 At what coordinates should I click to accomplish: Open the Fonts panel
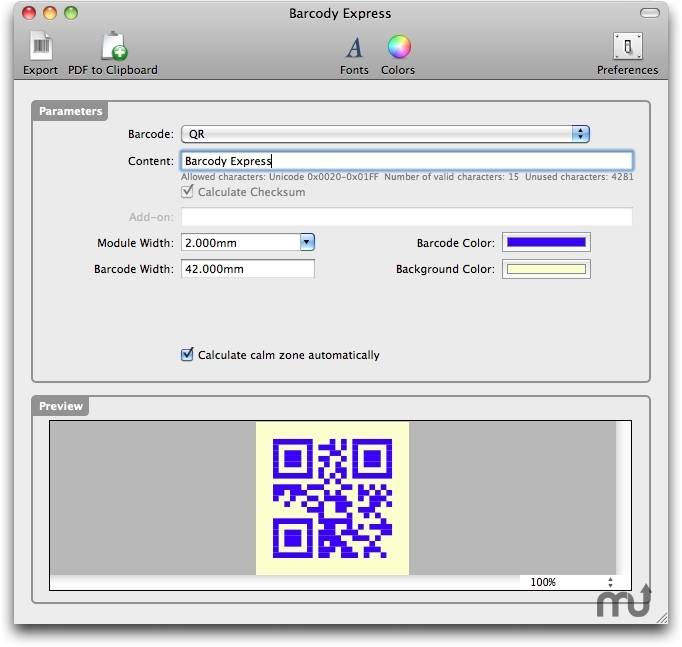click(x=354, y=47)
